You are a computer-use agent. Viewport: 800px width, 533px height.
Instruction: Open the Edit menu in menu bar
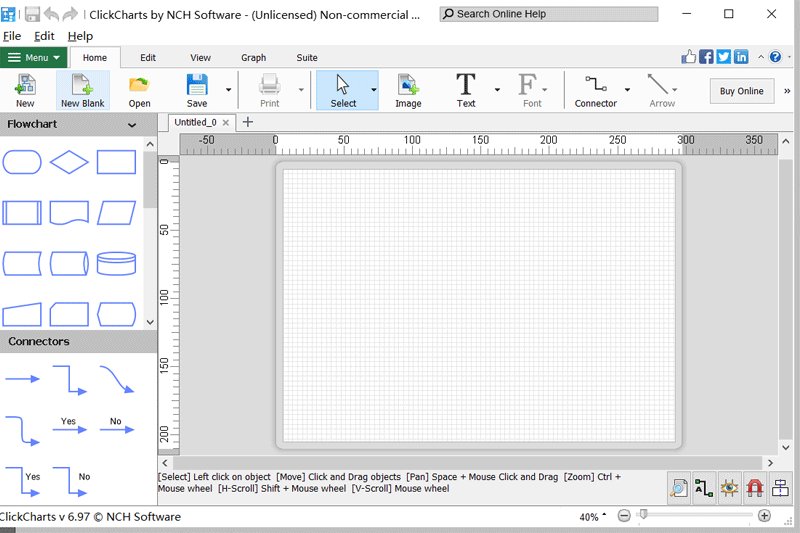[x=44, y=36]
